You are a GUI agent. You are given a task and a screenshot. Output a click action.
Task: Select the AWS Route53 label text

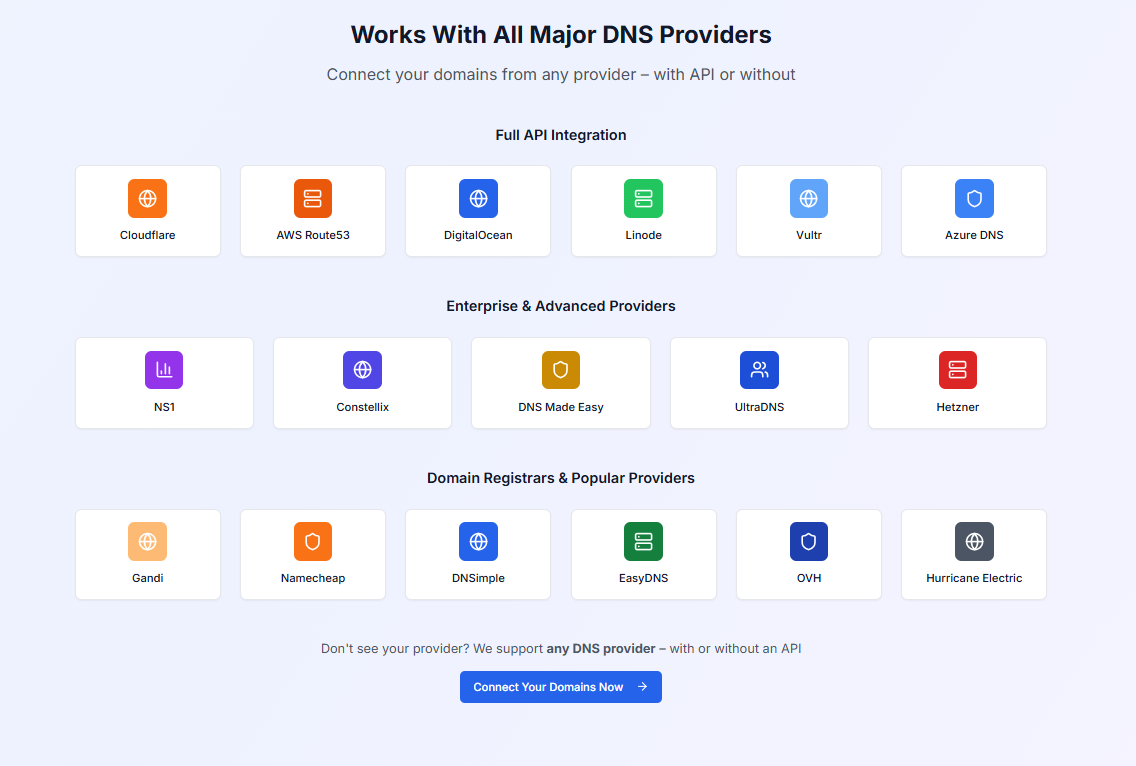tap(313, 235)
